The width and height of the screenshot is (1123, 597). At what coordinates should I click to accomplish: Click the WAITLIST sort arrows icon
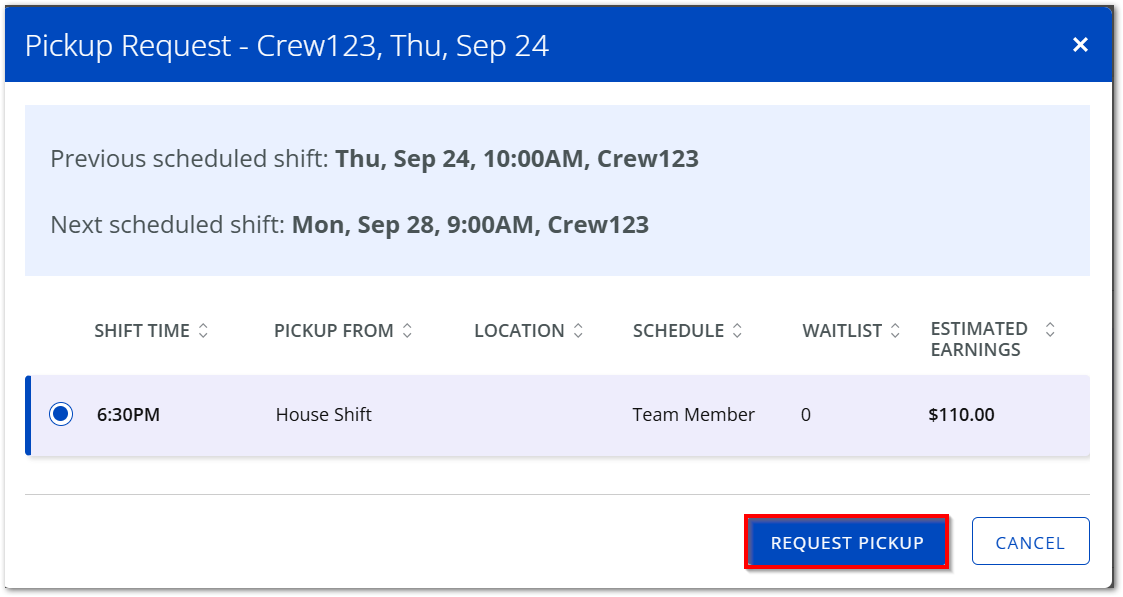coord(895,330)
